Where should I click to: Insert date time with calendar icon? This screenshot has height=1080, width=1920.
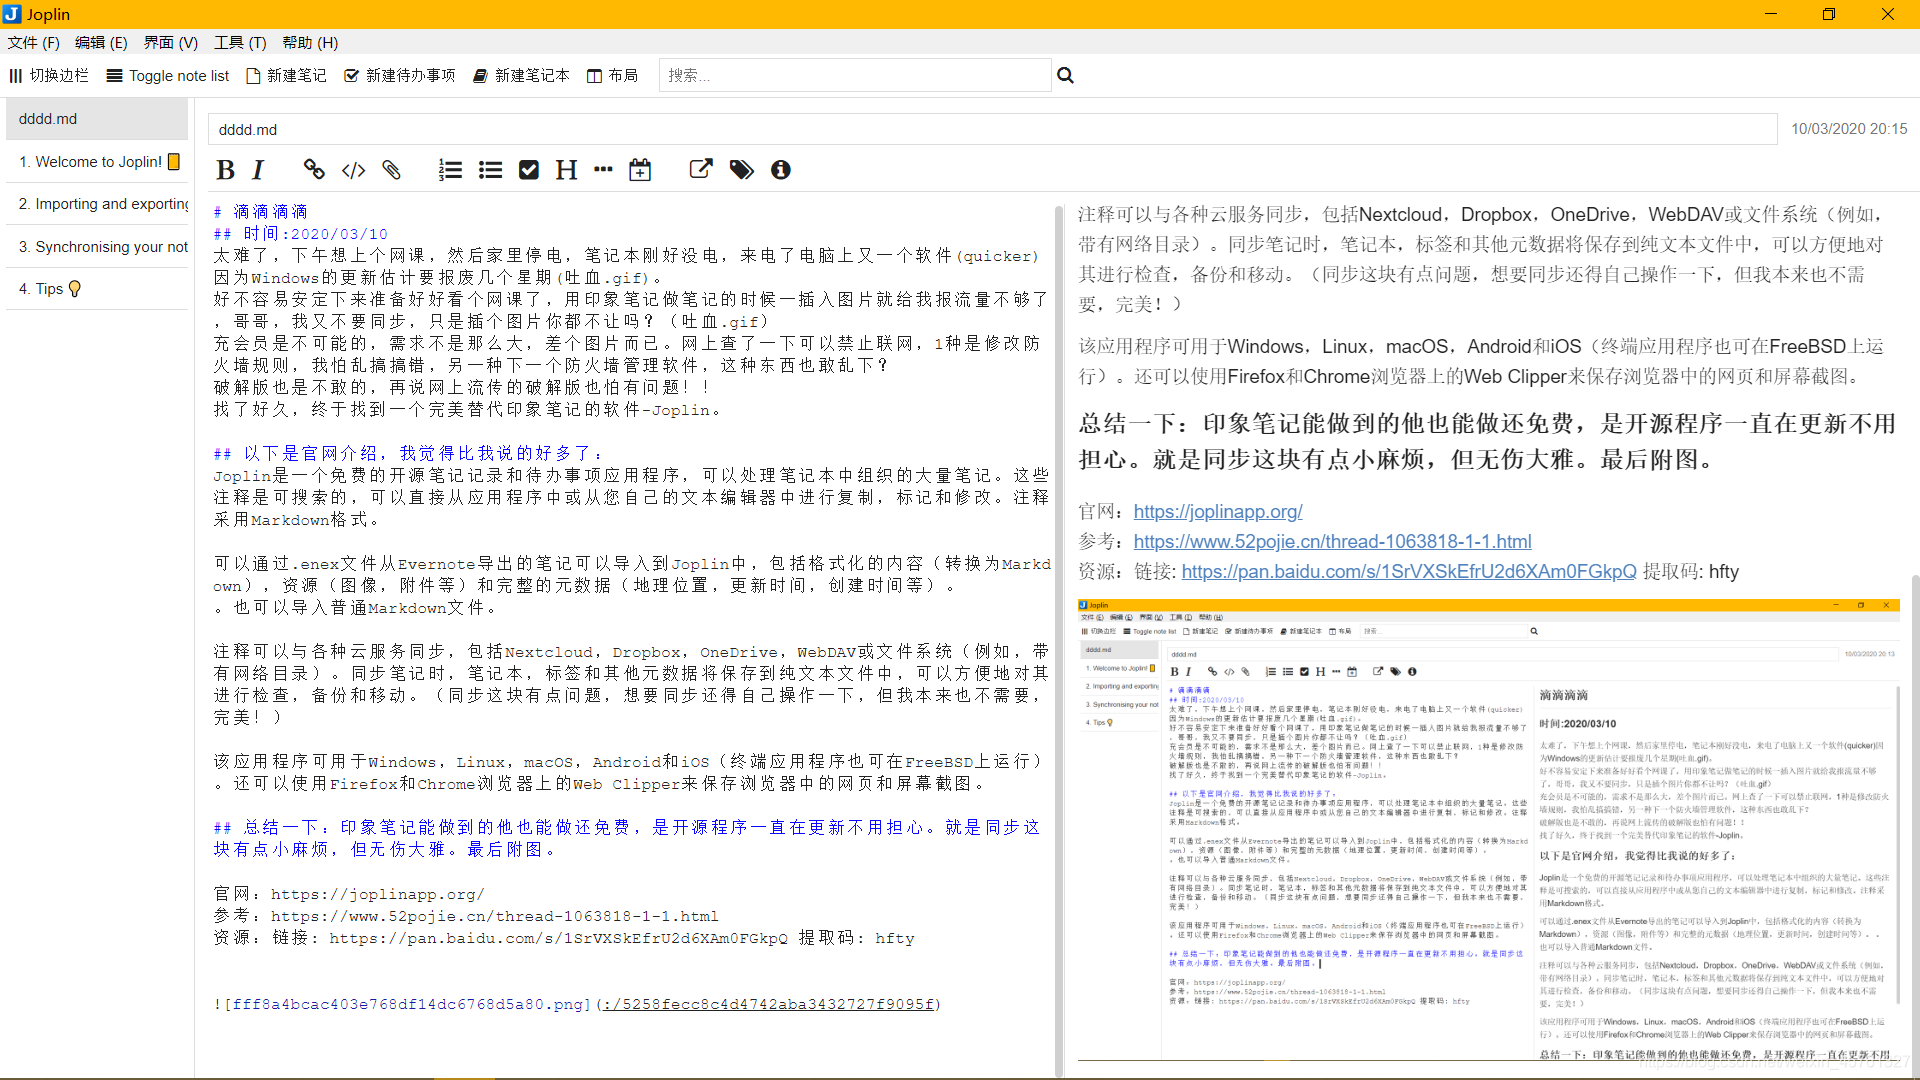[x=640, y=170]
